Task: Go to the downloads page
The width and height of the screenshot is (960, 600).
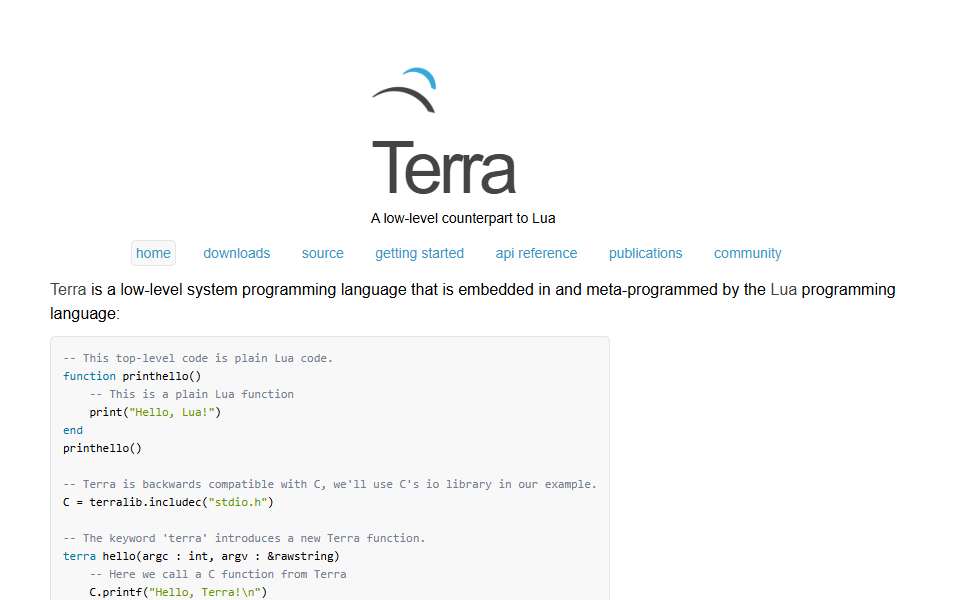Action: 236,253
